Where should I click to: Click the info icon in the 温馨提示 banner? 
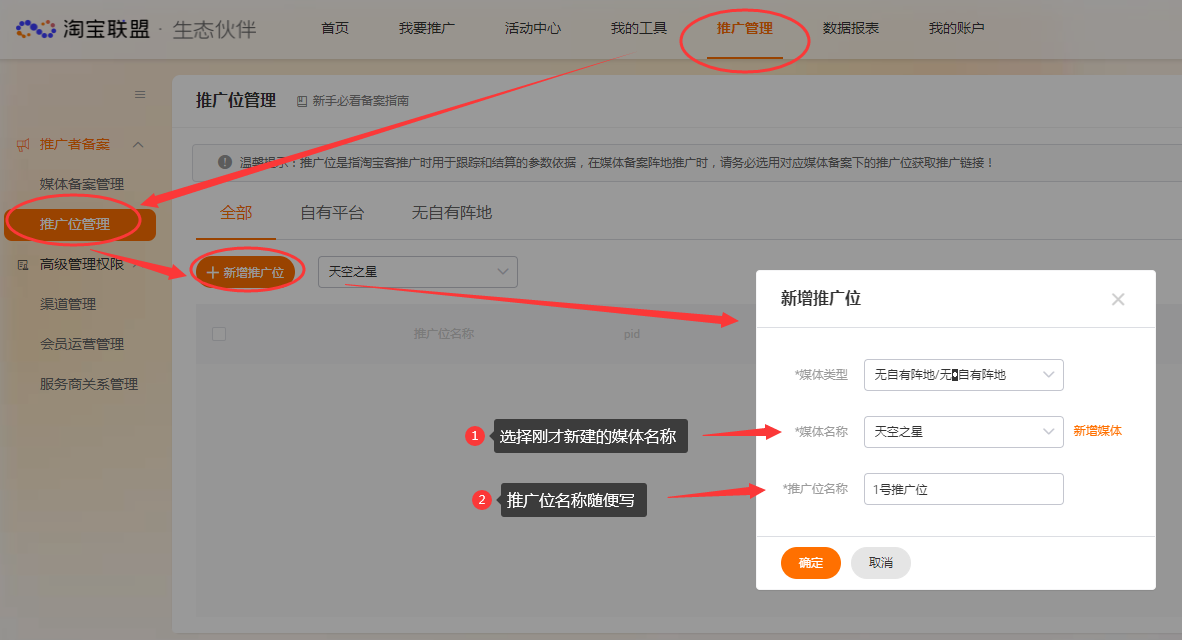pyautogui.click(x=225, y=162)
